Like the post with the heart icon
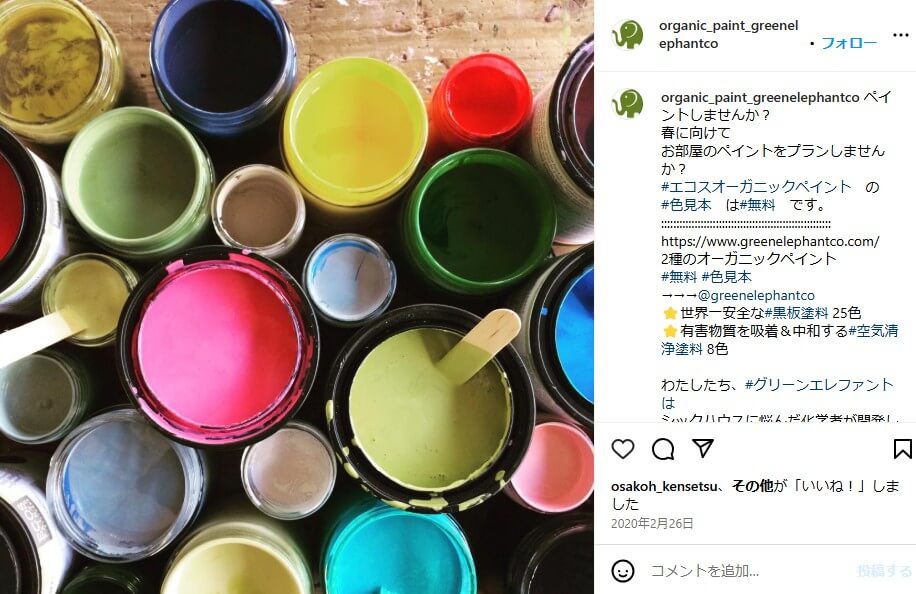 click(623, 449)
